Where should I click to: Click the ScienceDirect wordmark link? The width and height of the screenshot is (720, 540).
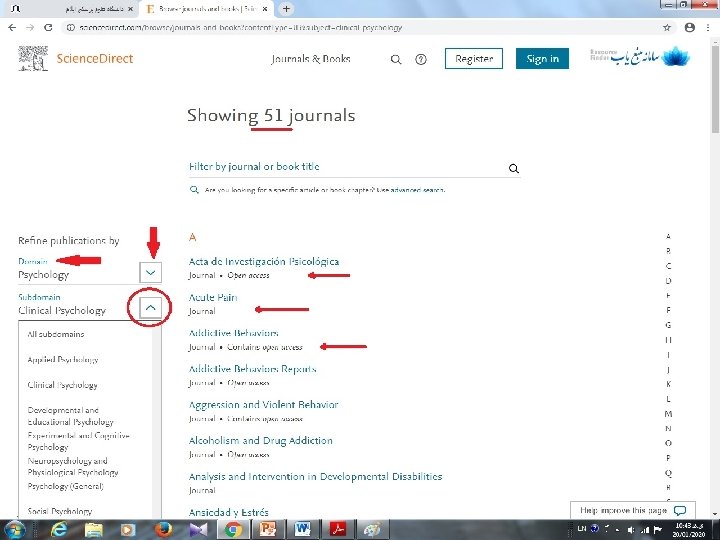(x=95, y=59)
